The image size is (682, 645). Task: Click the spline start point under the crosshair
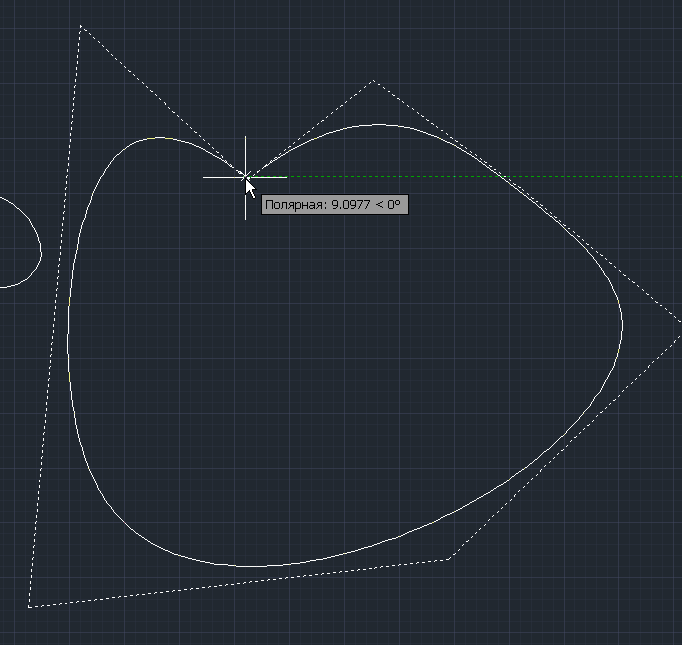coord(246,177)
